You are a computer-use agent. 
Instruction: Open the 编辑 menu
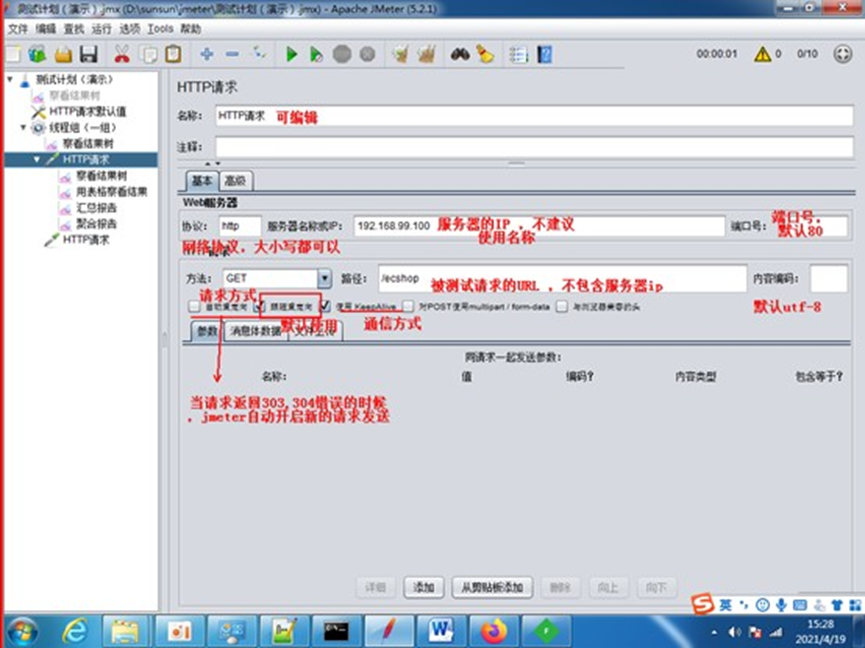(x=46, y=29)
